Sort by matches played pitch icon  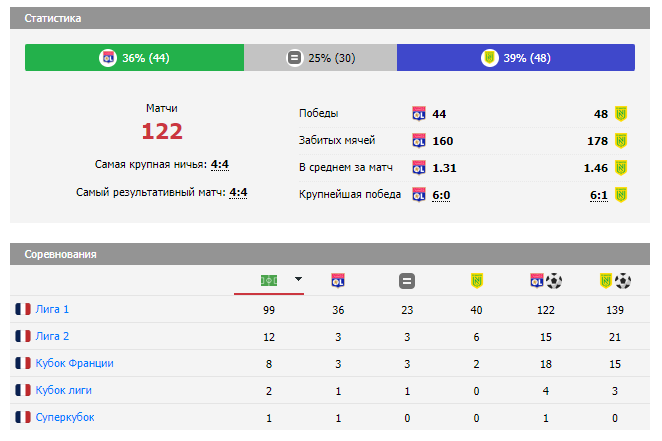(268, 281)
